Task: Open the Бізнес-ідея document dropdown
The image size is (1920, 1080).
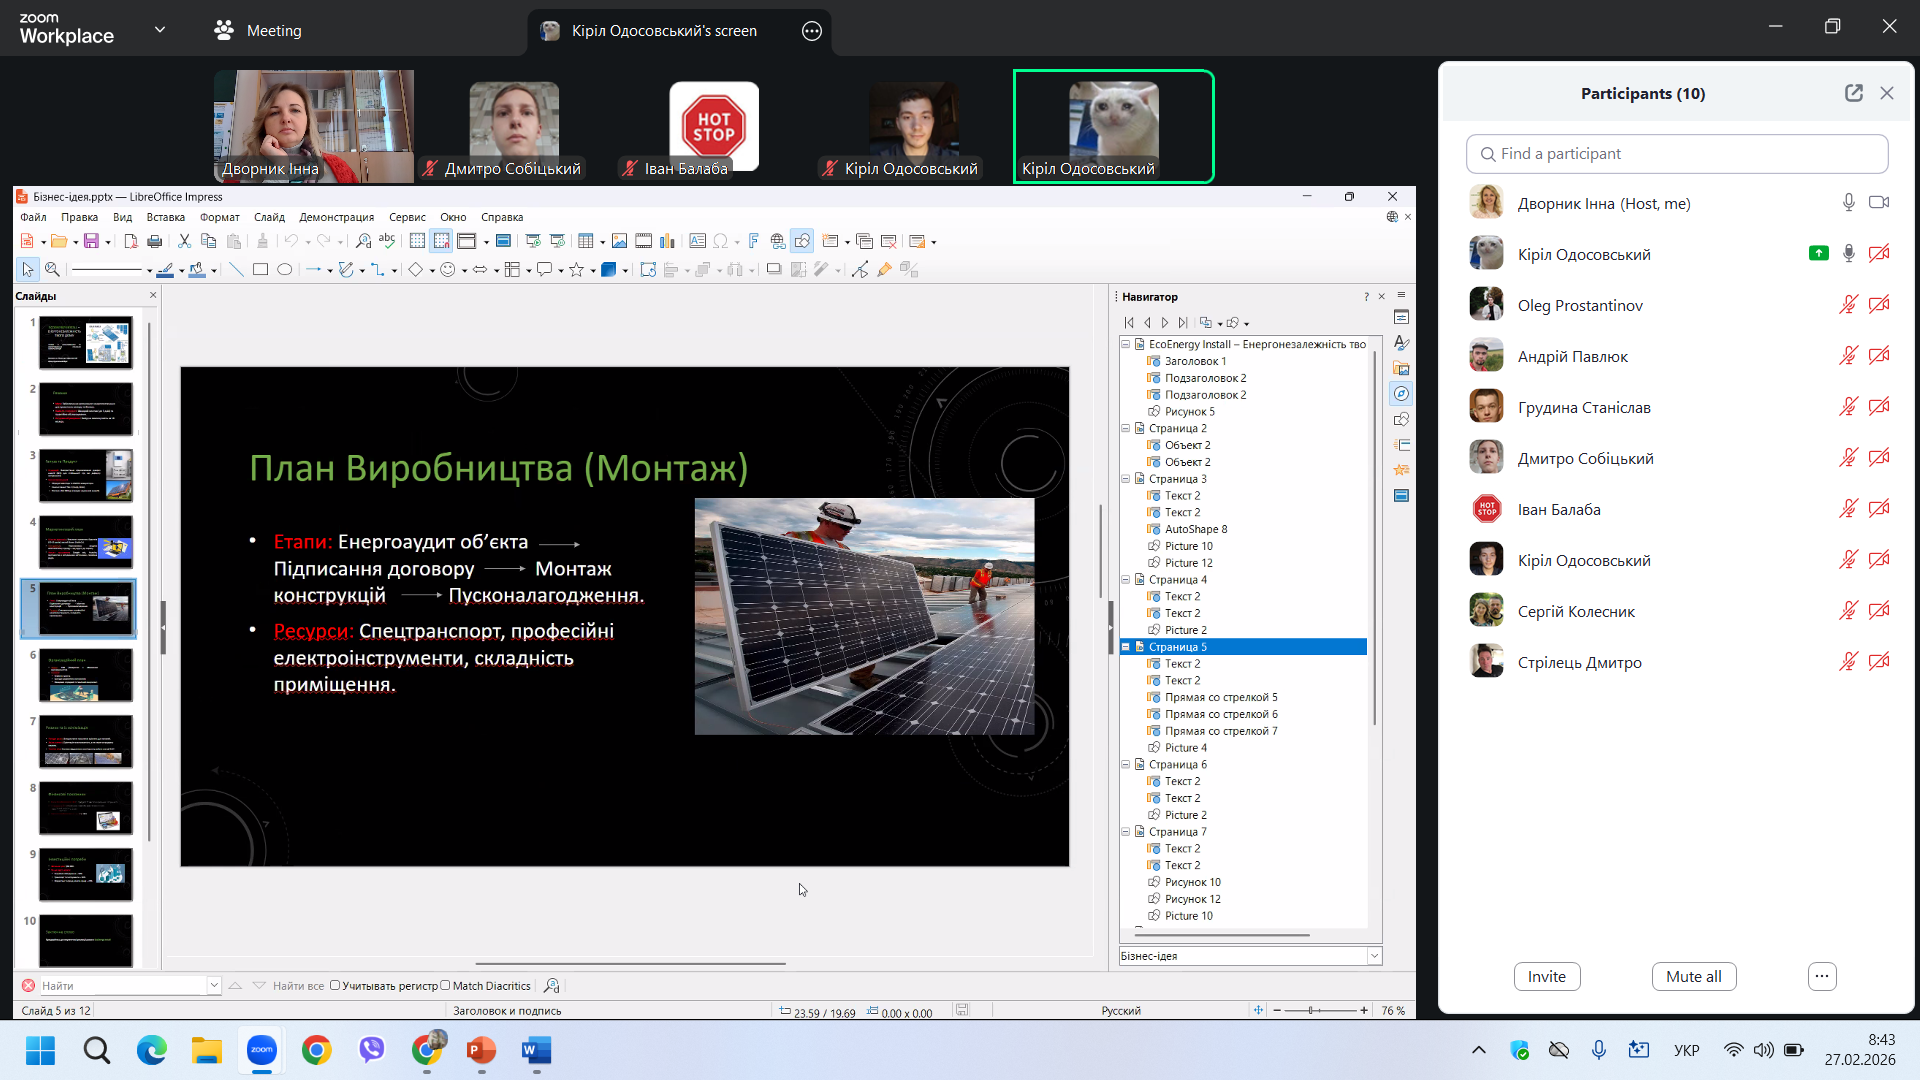Action: pos(1374,956)
